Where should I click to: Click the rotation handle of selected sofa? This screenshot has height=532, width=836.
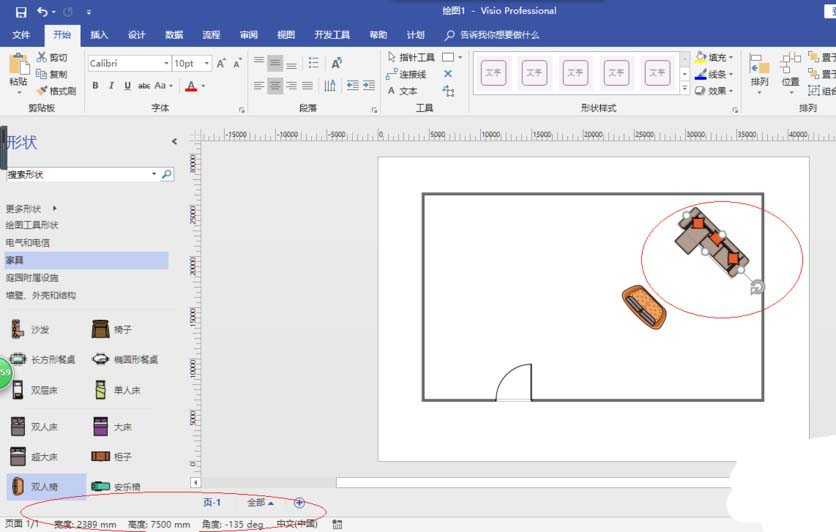pyautogui.click(x=757, y=287)
